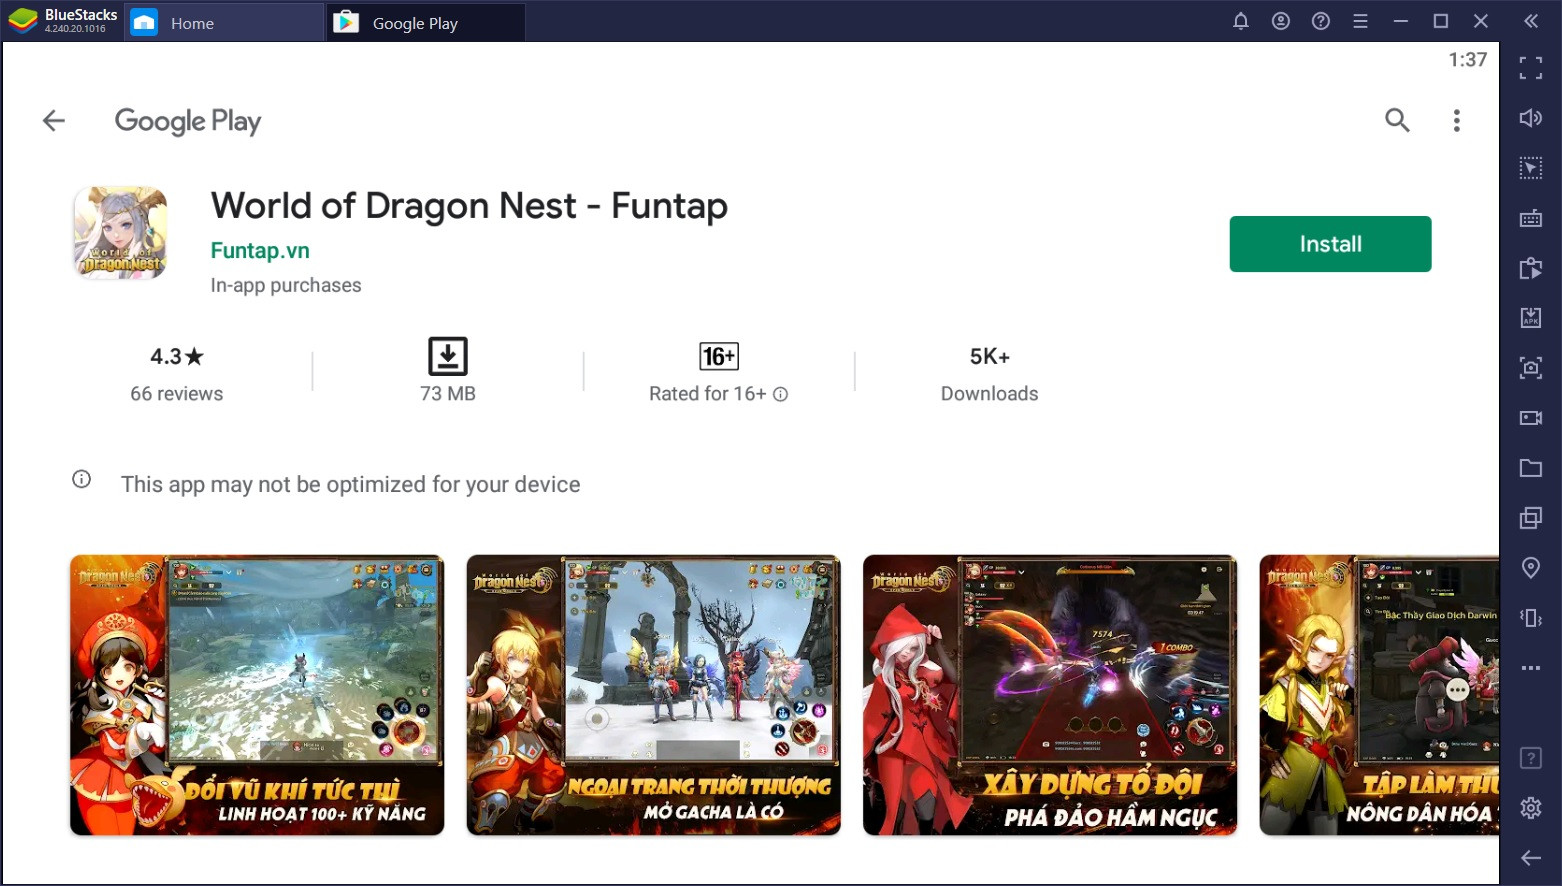This screenshot has width=1562, height=886.
Task: Click the Install APK sidebar icon
Action: click(1530, 318)
